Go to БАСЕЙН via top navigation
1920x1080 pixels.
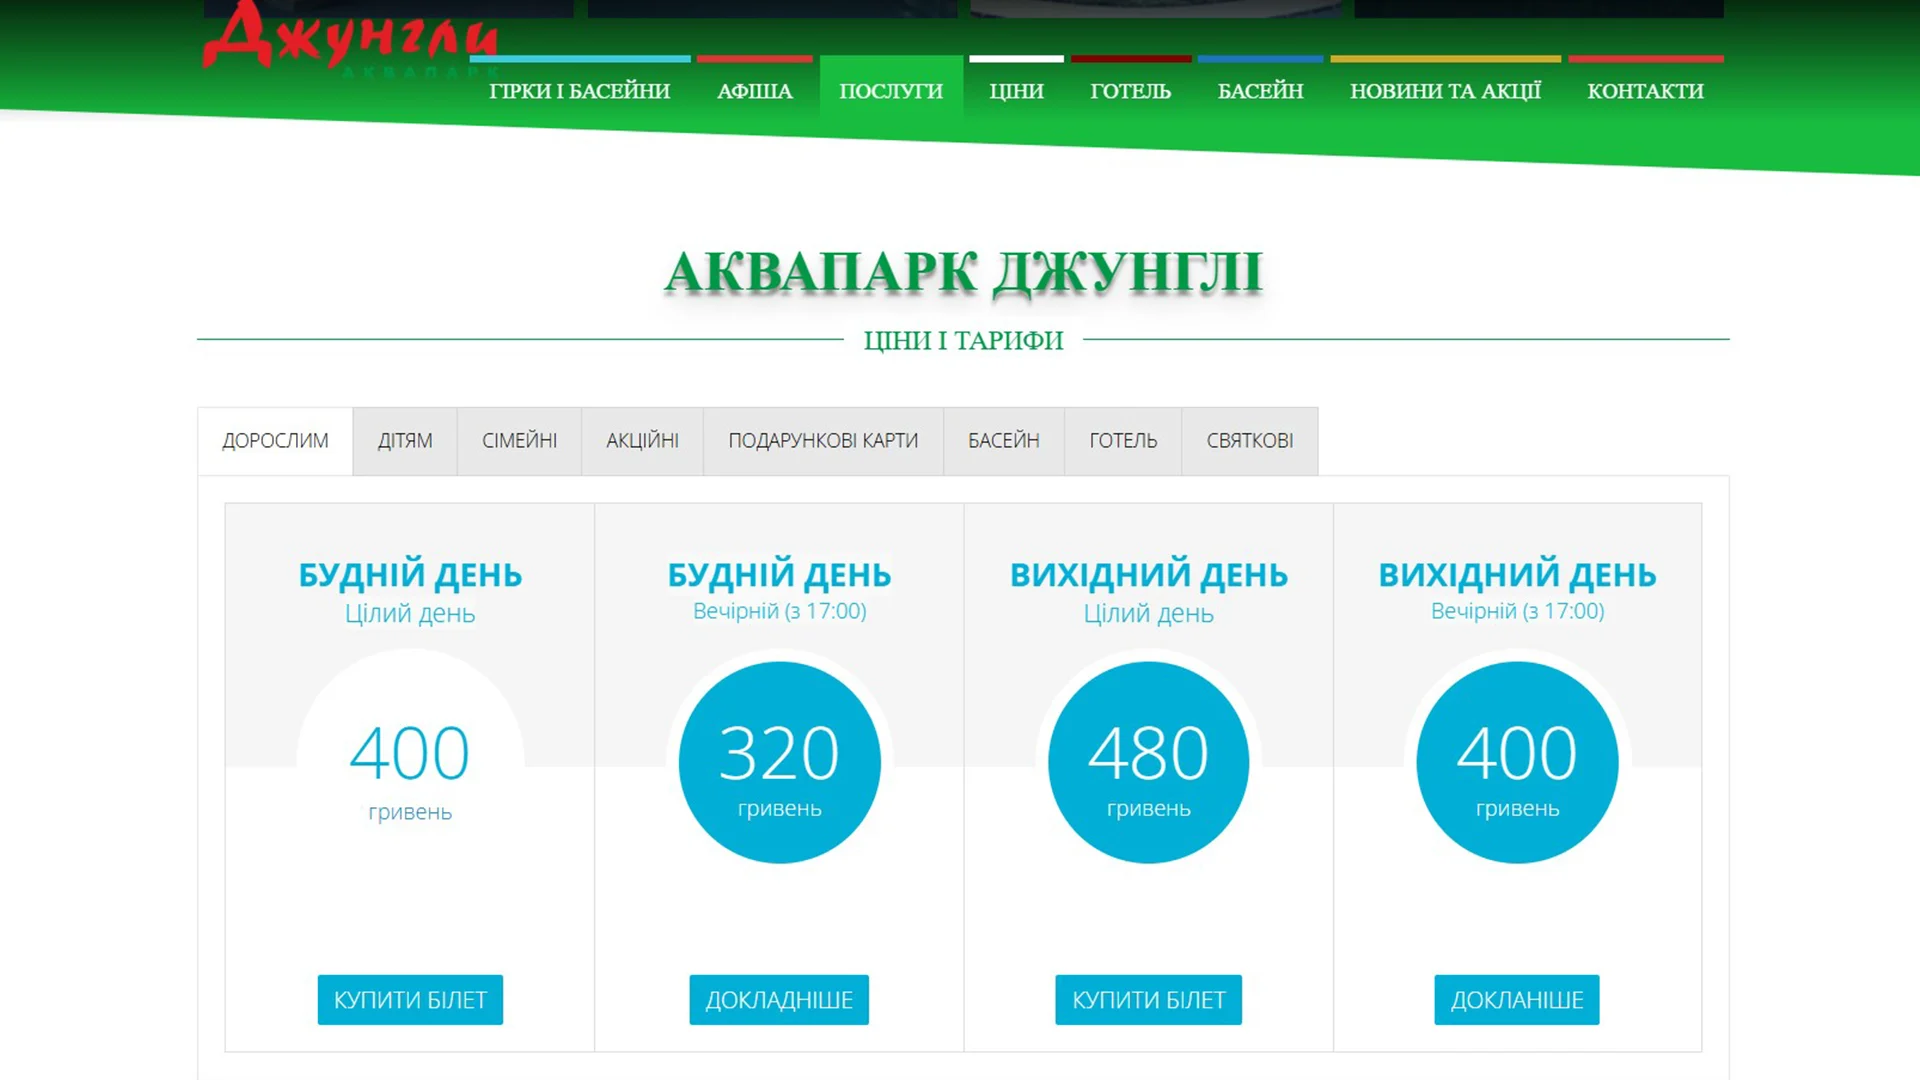point(1260,91)
